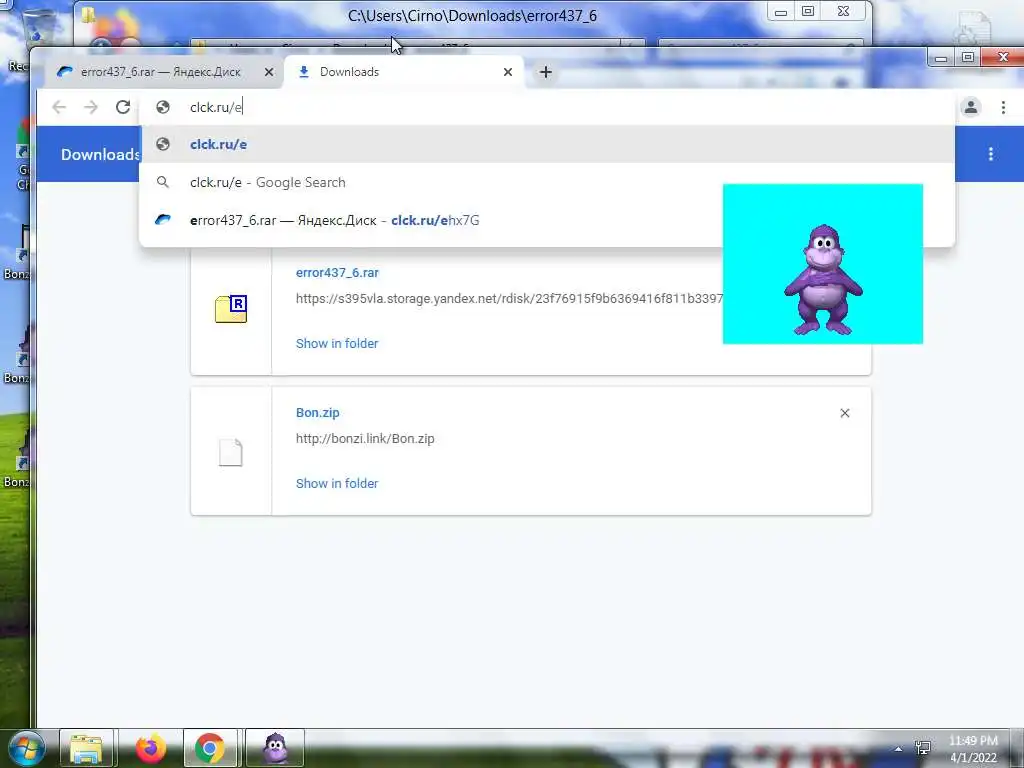This screenshot has width=1024, height=768.
Task: Click the Bon.zip blank file icon
Action: 231,453
